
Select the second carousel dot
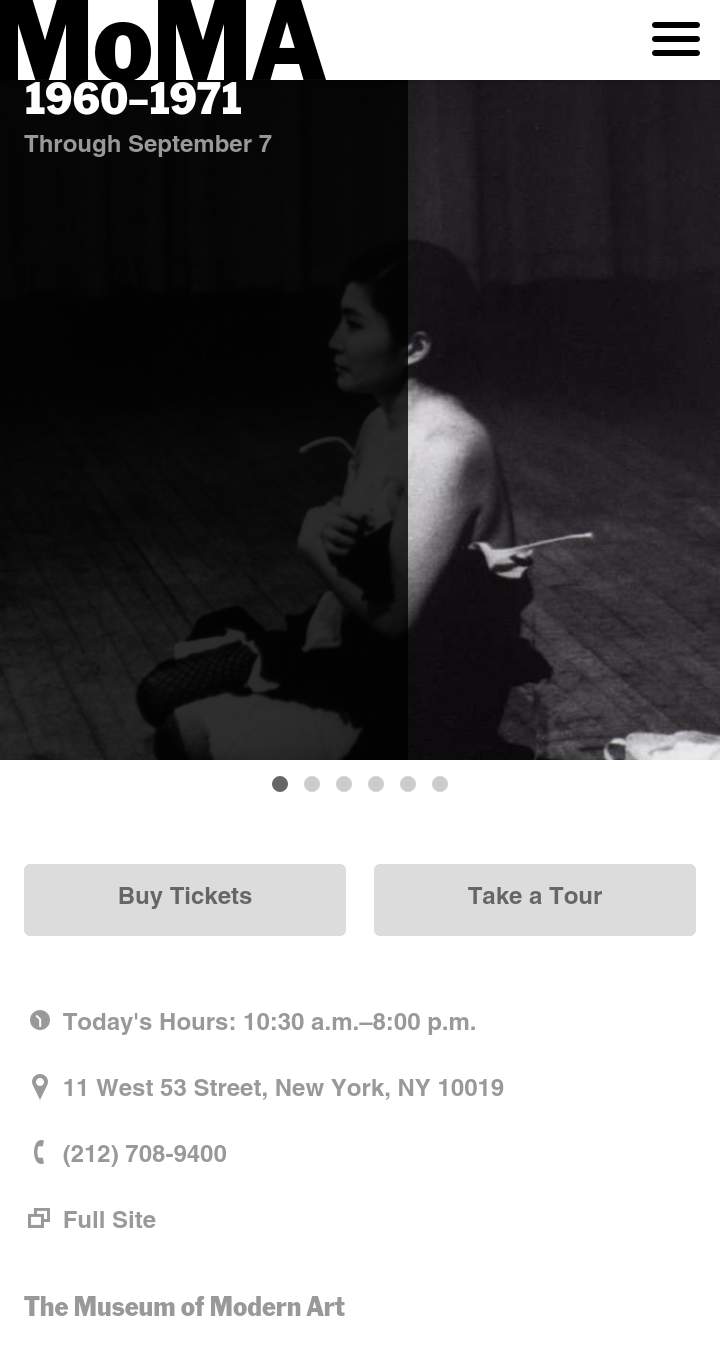click(312, 784)
